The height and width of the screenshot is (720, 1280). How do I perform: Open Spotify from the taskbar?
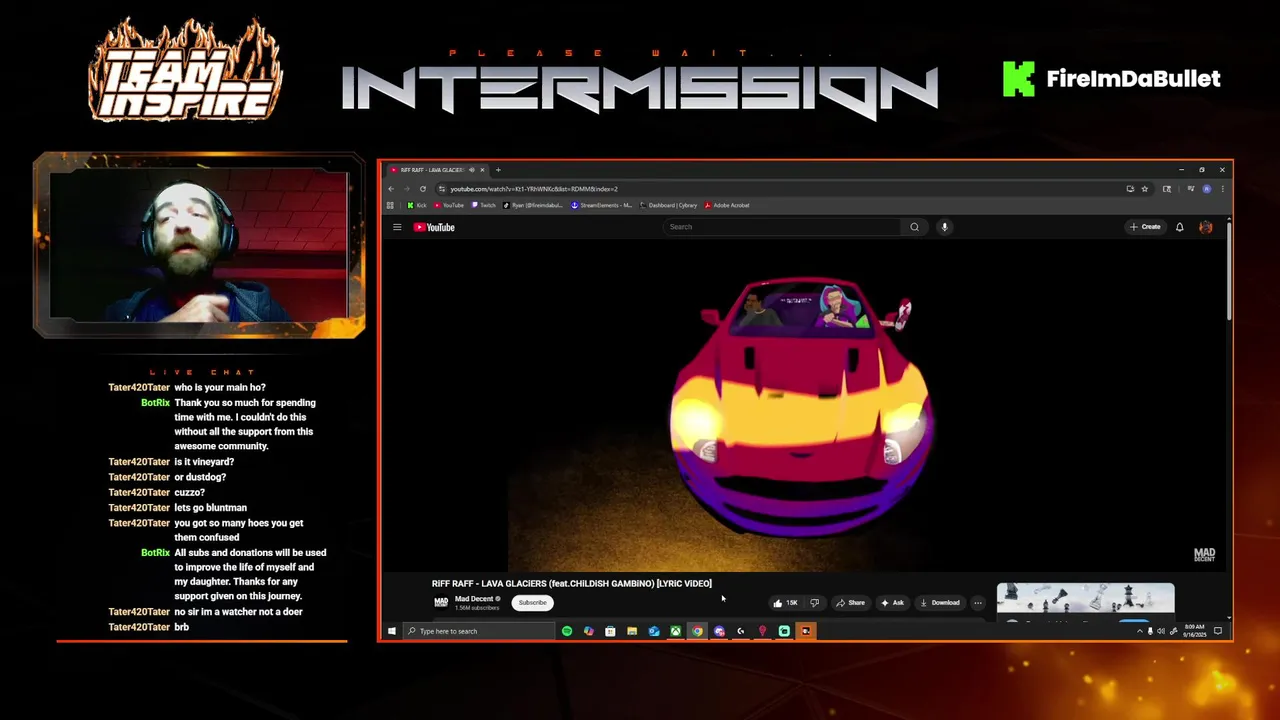tap(567, 631)
